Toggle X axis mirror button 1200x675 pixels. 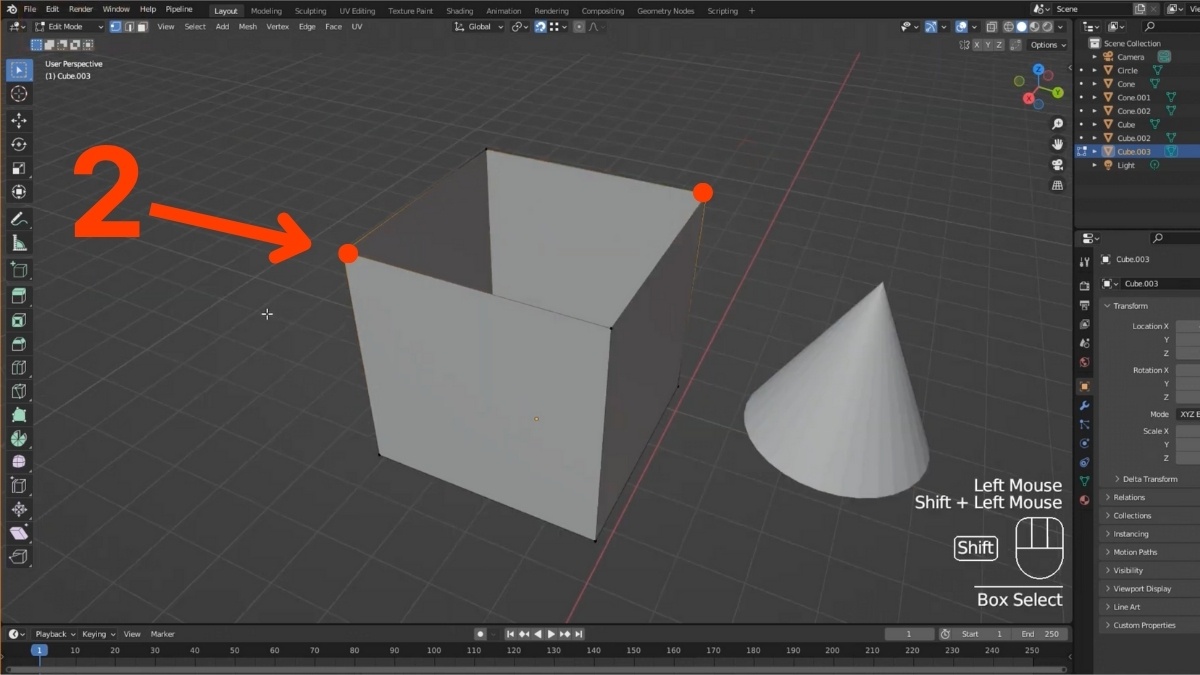[979, 45]
